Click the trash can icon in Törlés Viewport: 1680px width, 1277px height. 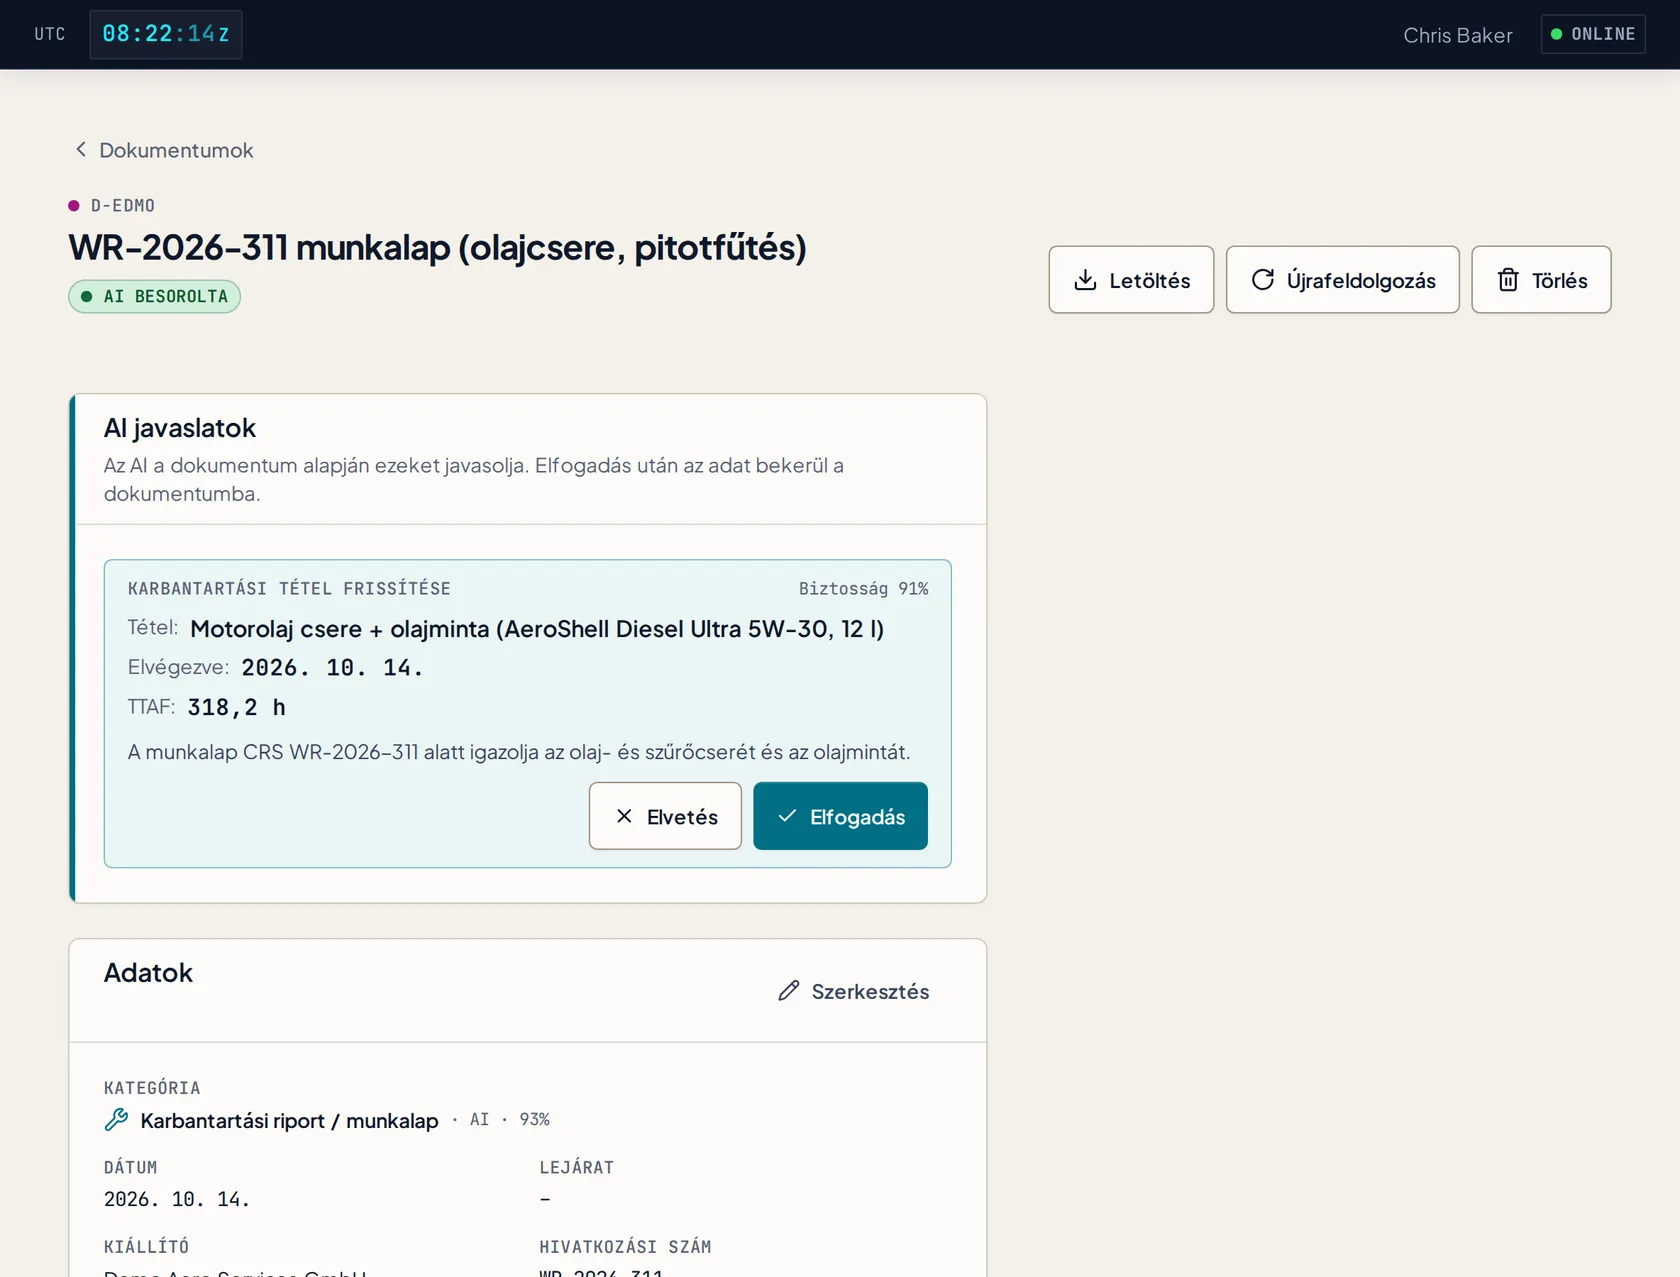pyautogui.click(x=1508, y=280)
